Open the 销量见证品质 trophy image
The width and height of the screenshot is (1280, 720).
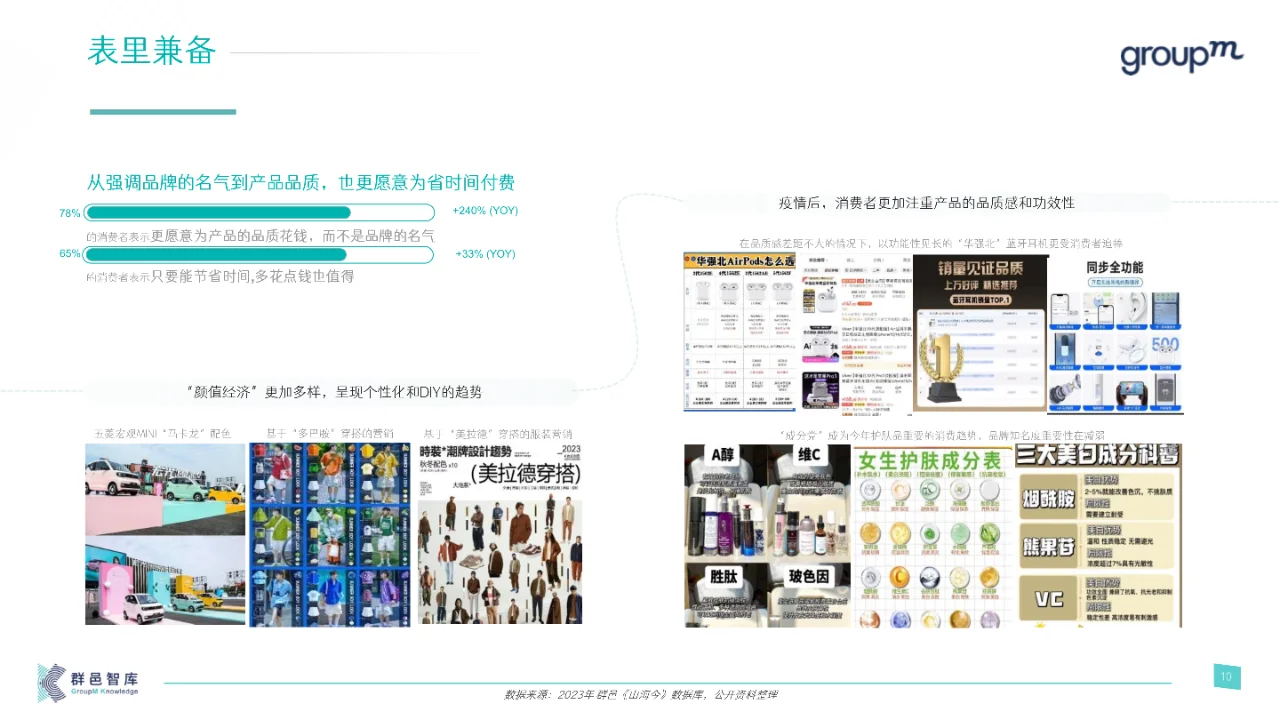point(980,332)
